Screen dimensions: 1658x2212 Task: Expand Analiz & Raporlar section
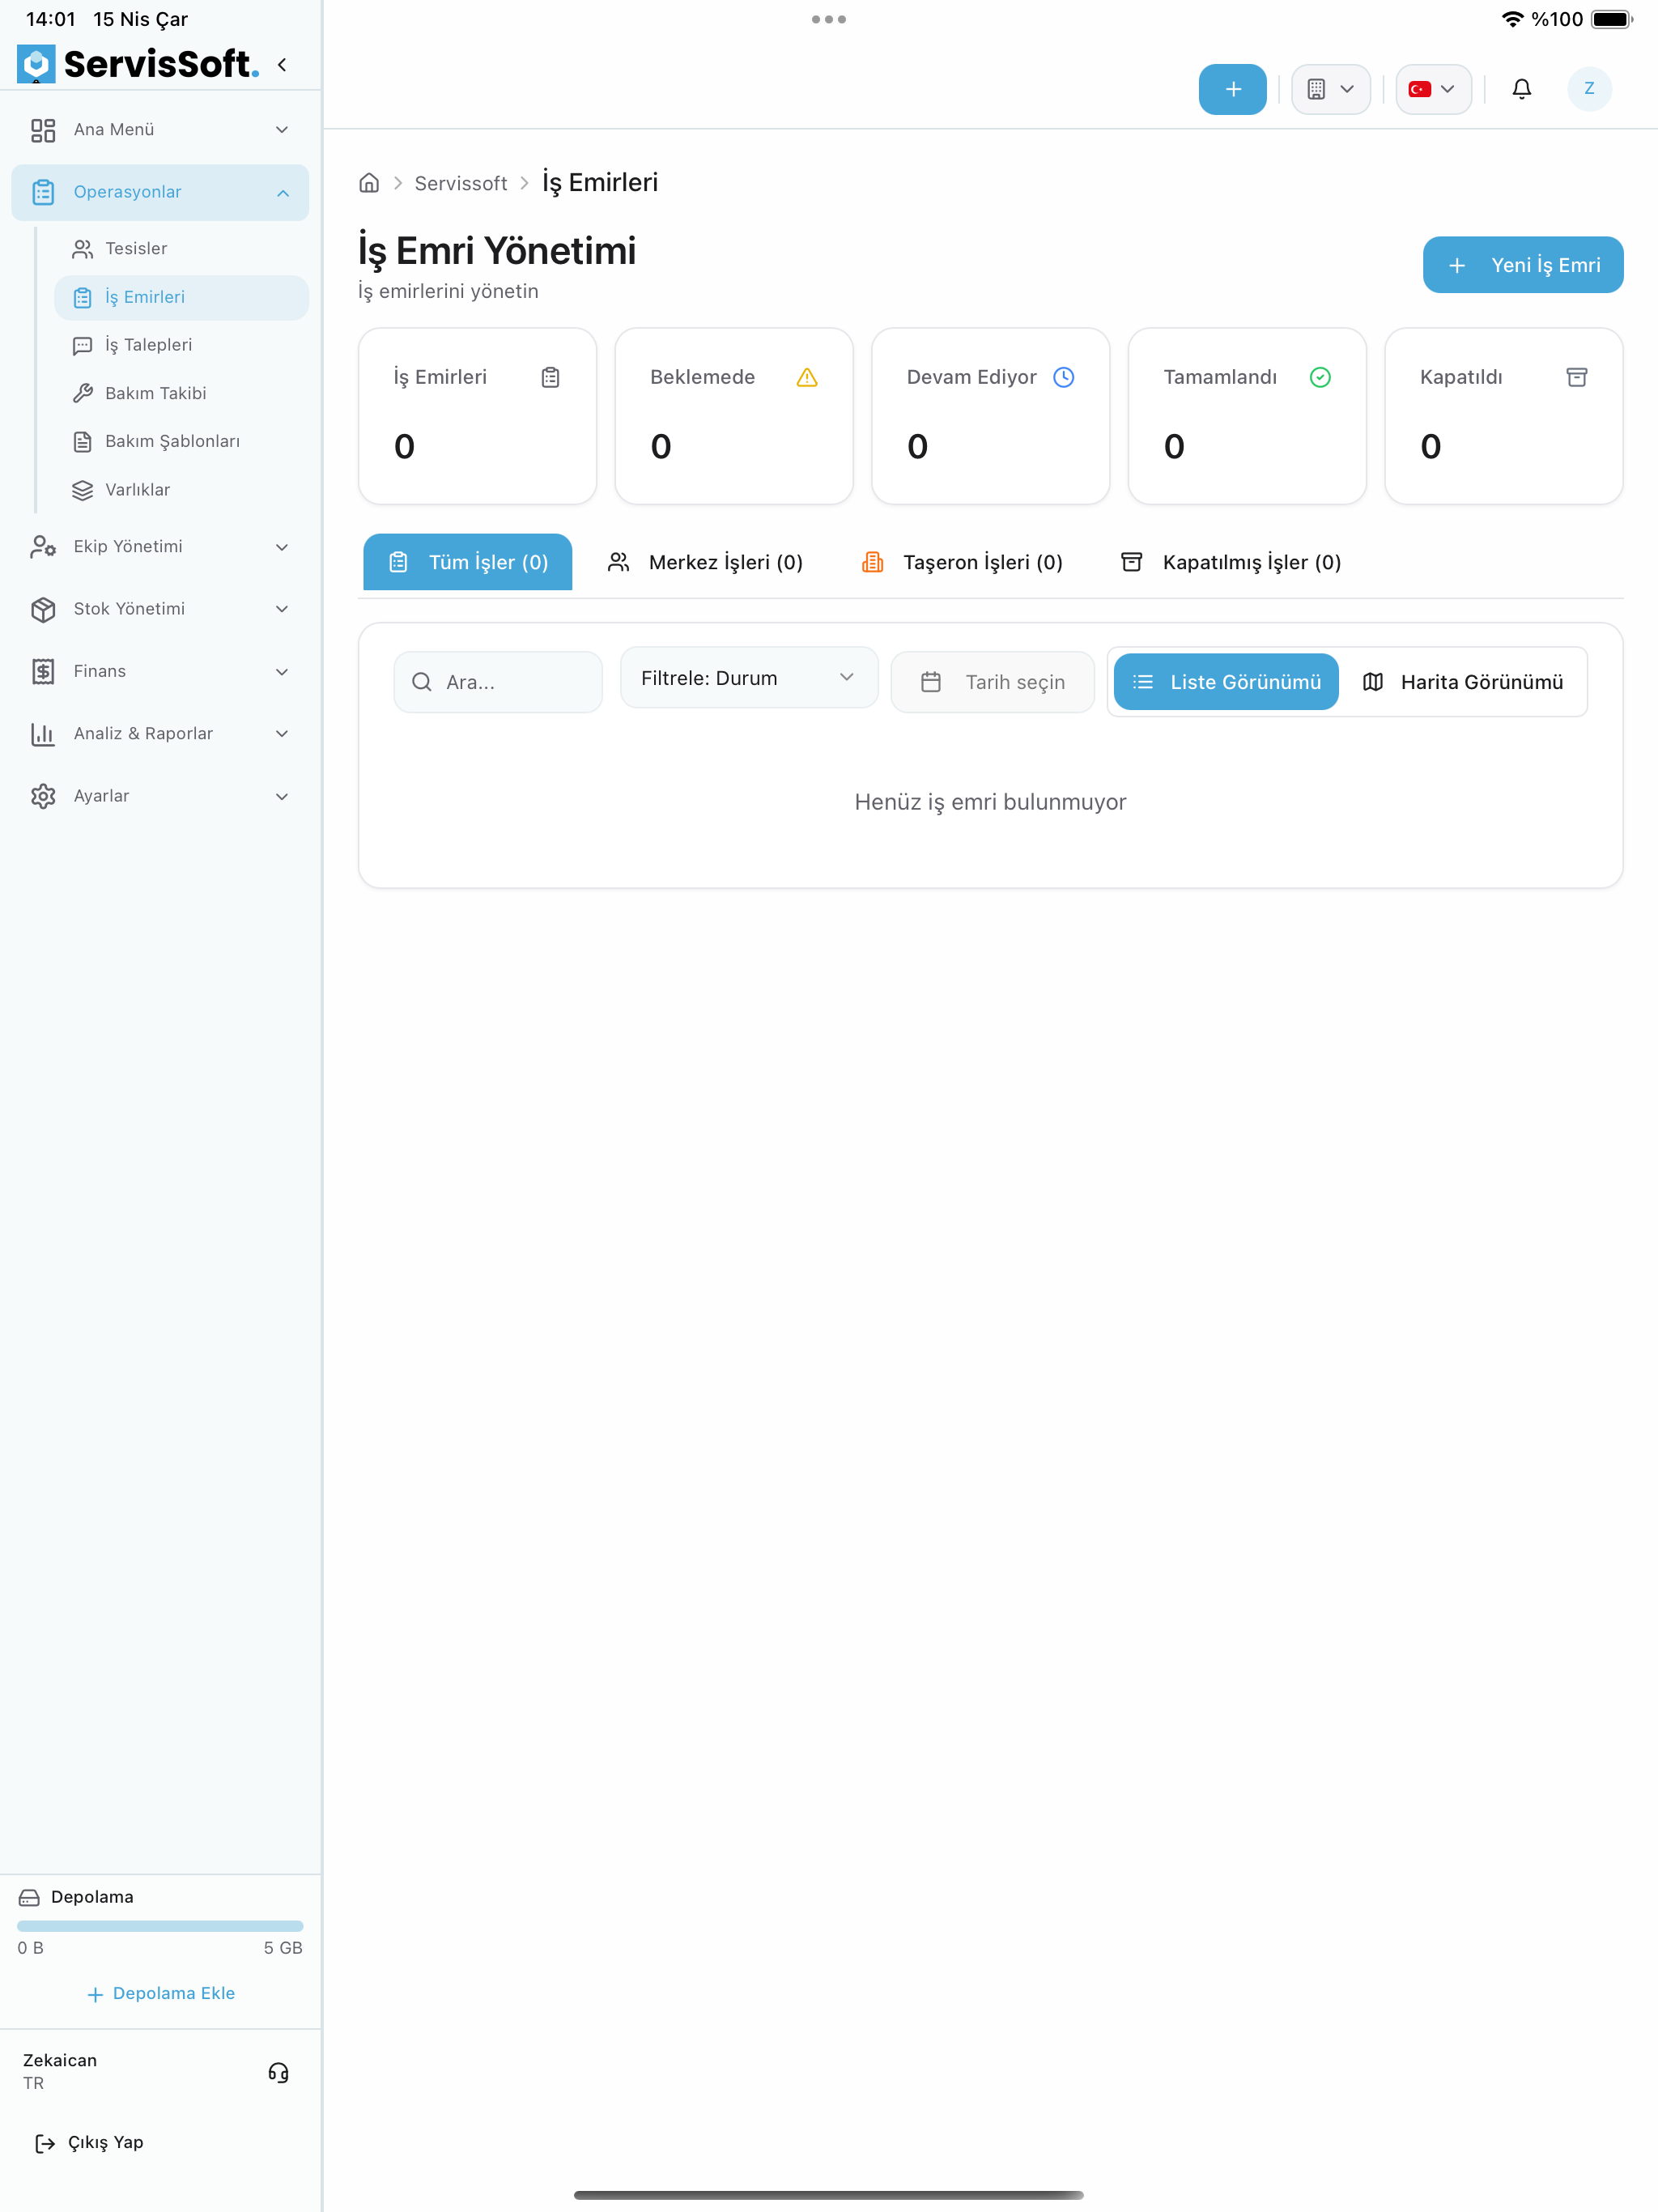click(160, 734)
